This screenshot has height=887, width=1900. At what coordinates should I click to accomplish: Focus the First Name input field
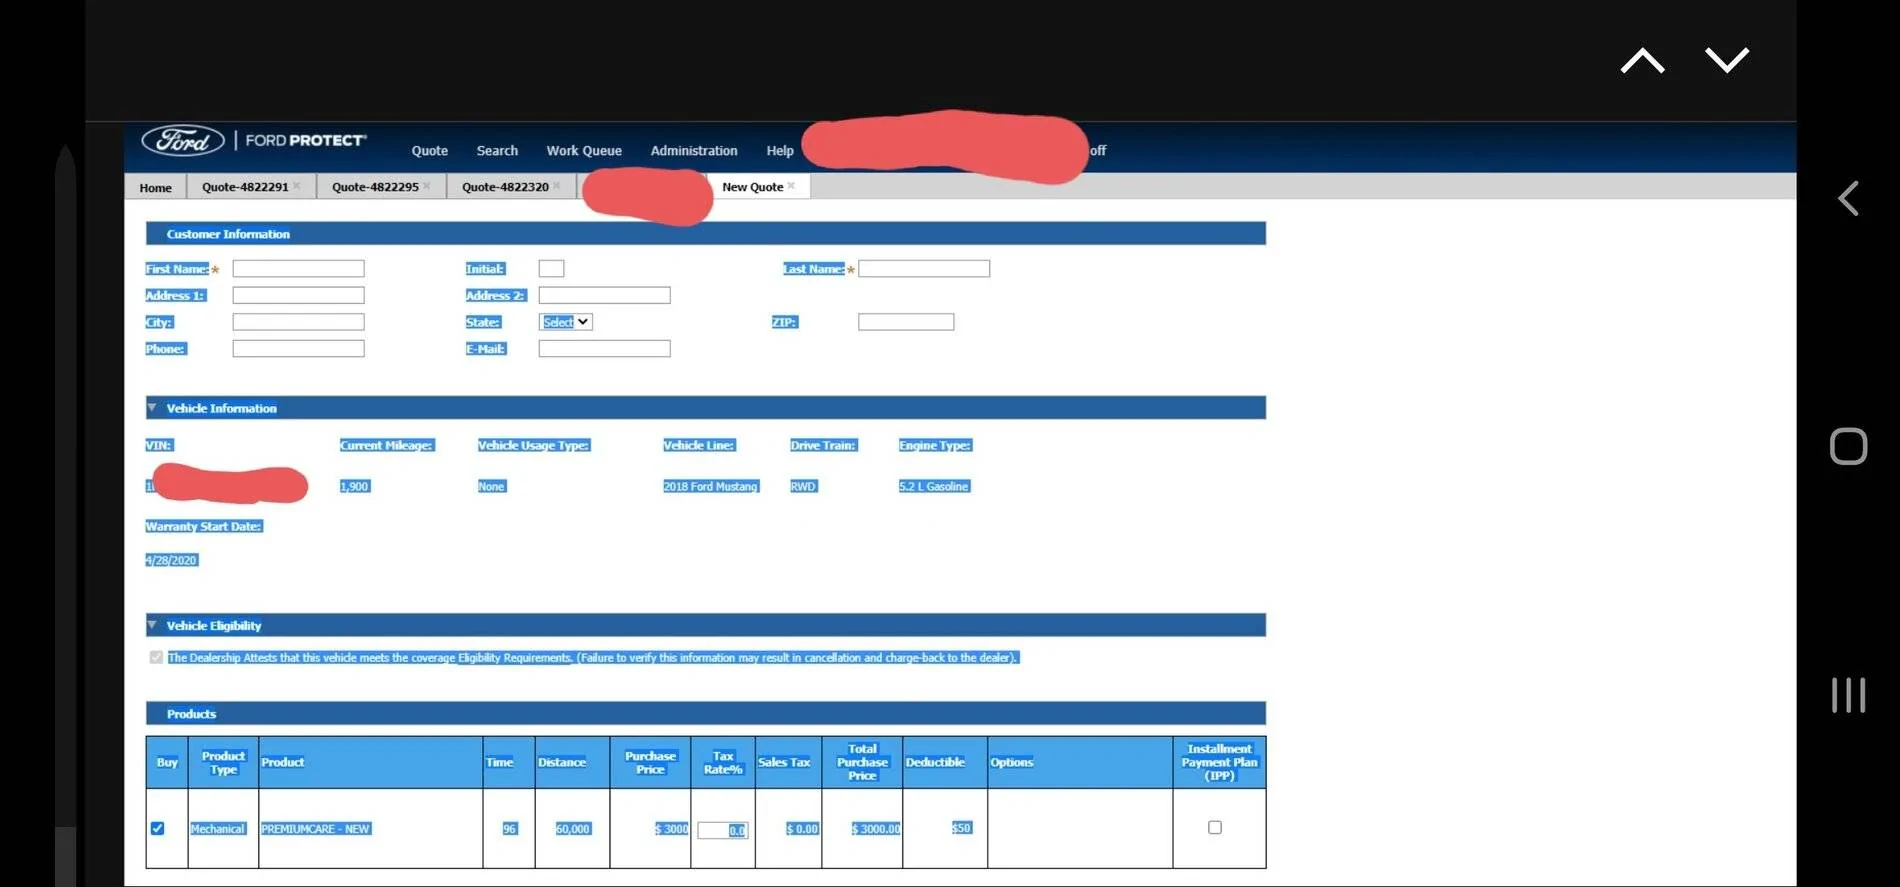point(299,269)
